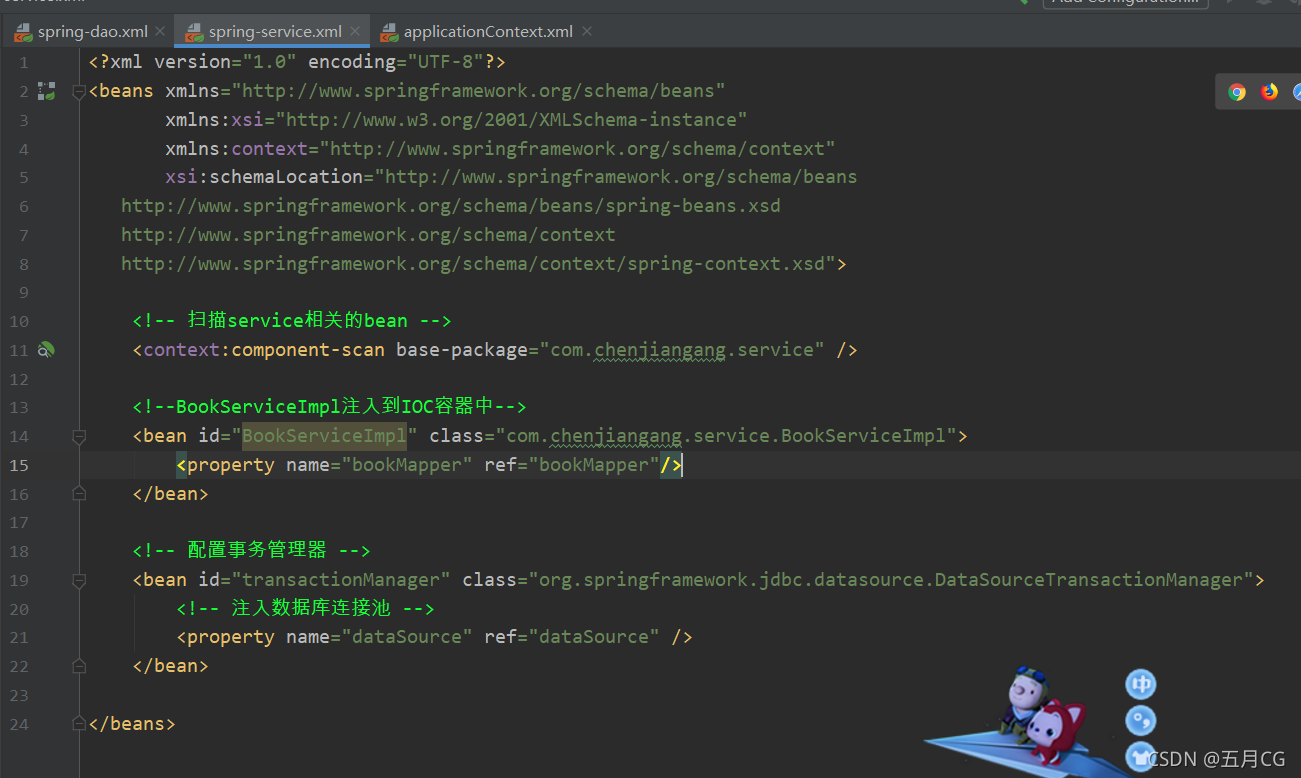Click the closing </beans> tag on line 24

click(132, 724)
